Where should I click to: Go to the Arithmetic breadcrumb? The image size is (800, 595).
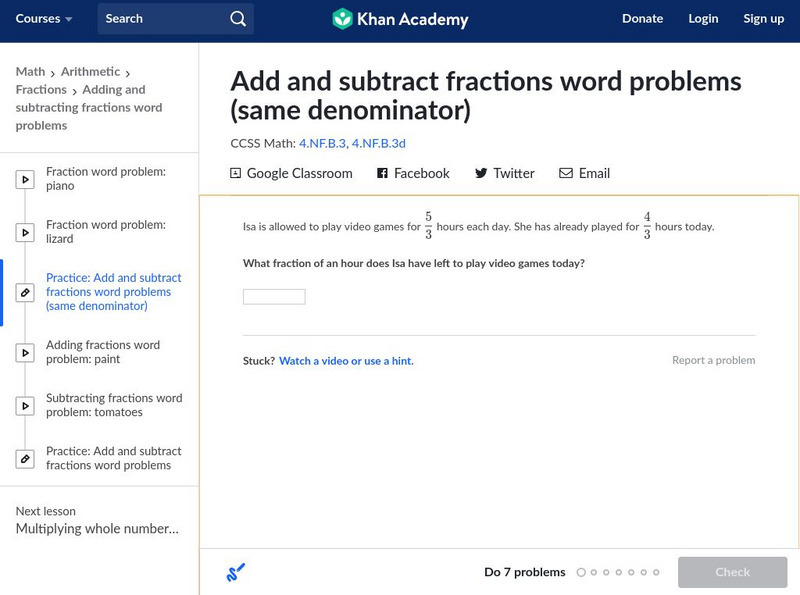point(90,72)
